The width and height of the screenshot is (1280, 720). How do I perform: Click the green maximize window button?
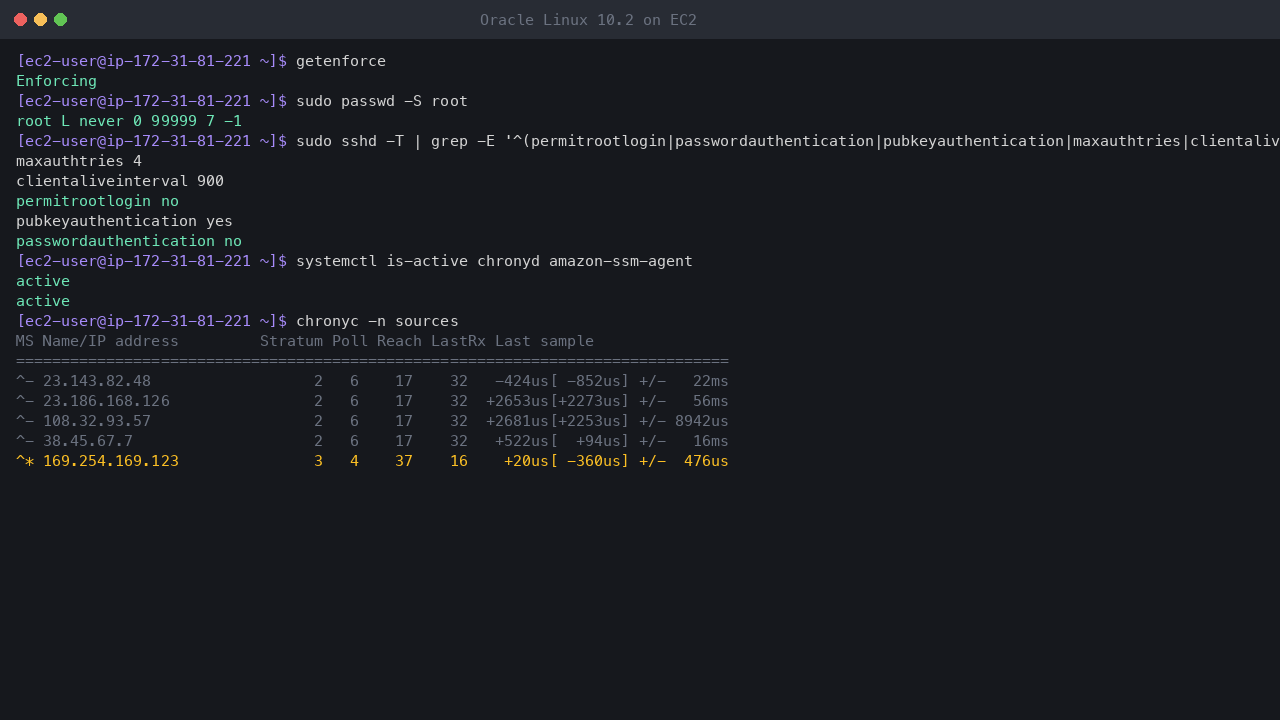tap(60, 20)
